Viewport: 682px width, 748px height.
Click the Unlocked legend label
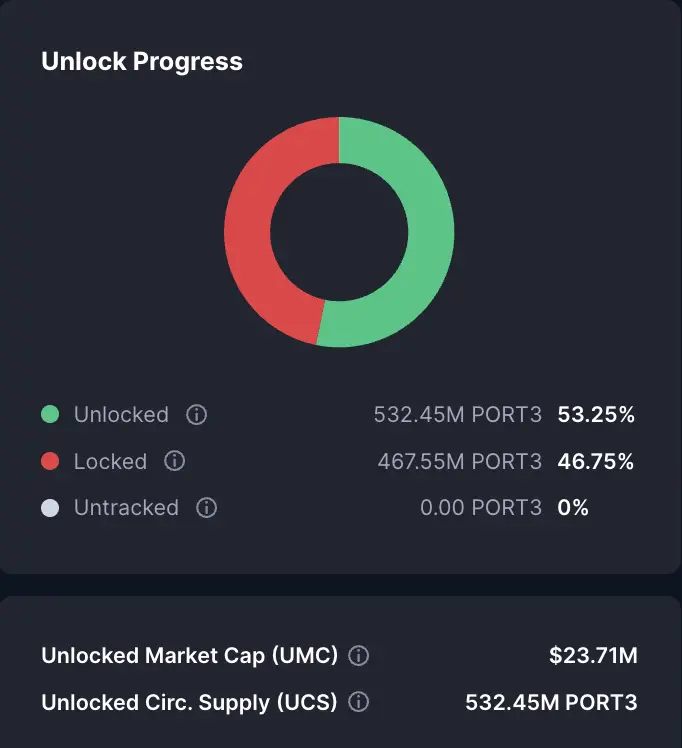[121, 415]
